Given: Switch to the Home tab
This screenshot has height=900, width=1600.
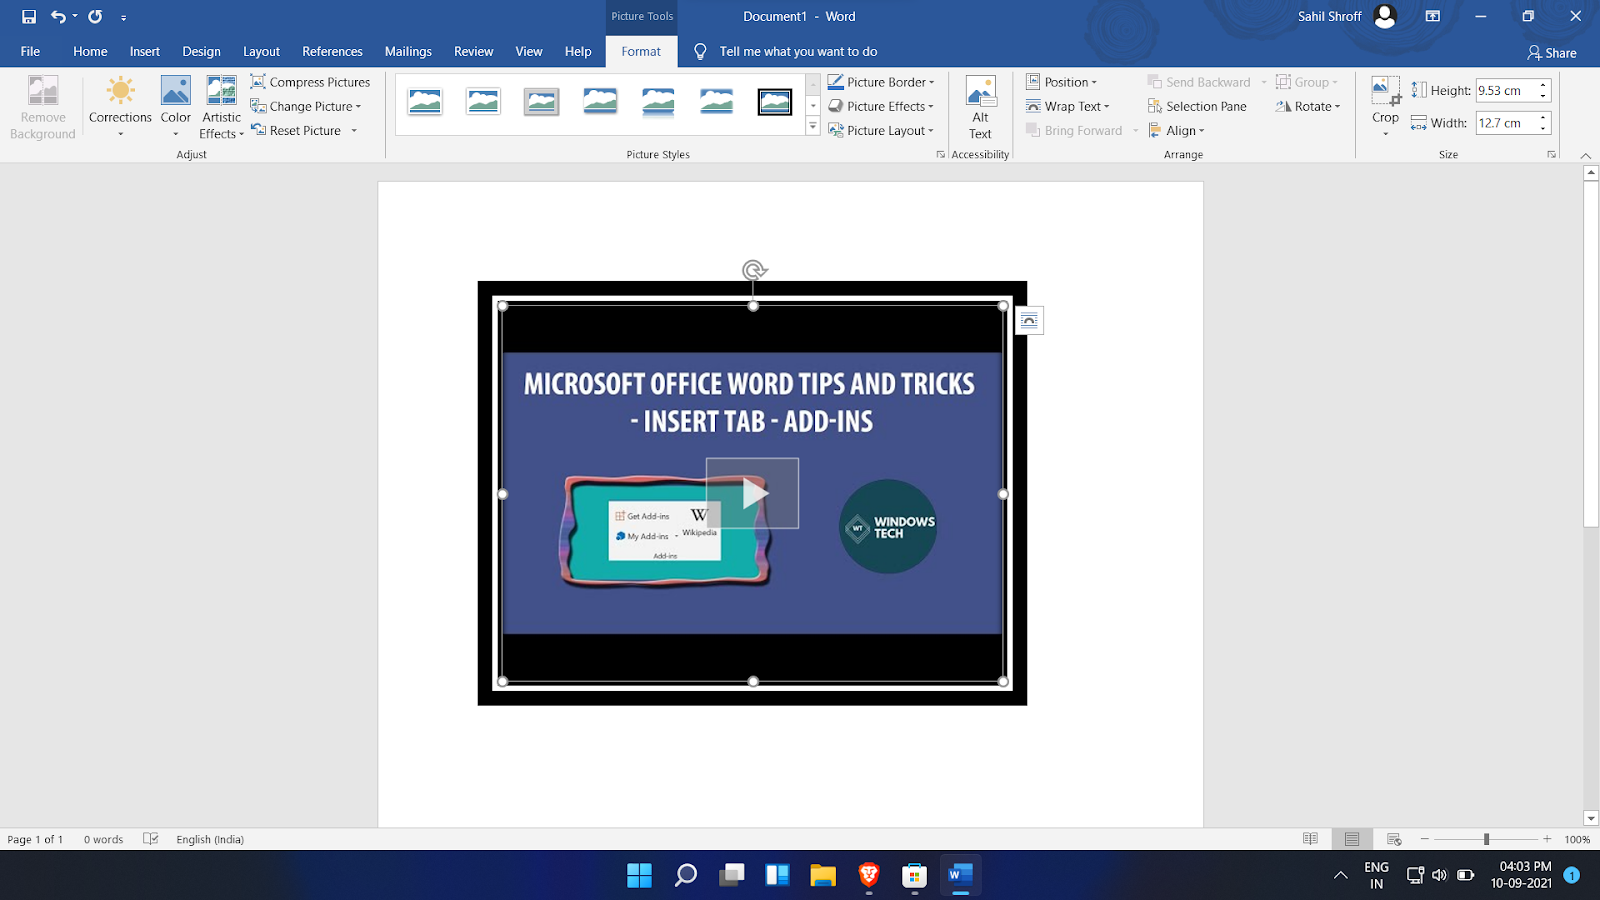Looking at the screenshot, I should click(x=90, y=51).
